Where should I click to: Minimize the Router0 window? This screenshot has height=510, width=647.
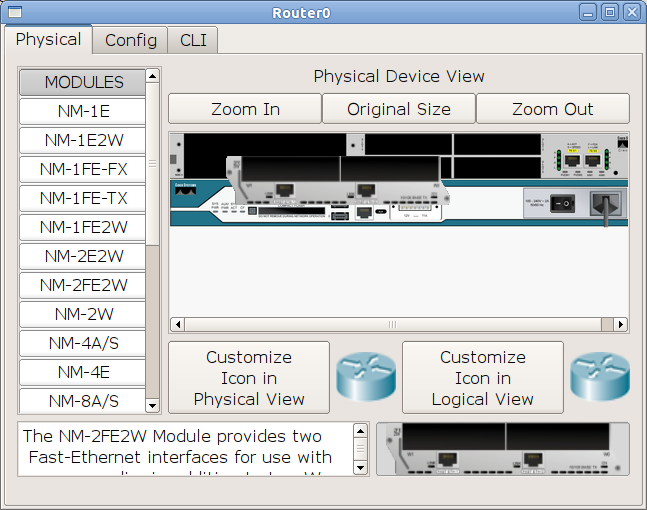[588, 12]
